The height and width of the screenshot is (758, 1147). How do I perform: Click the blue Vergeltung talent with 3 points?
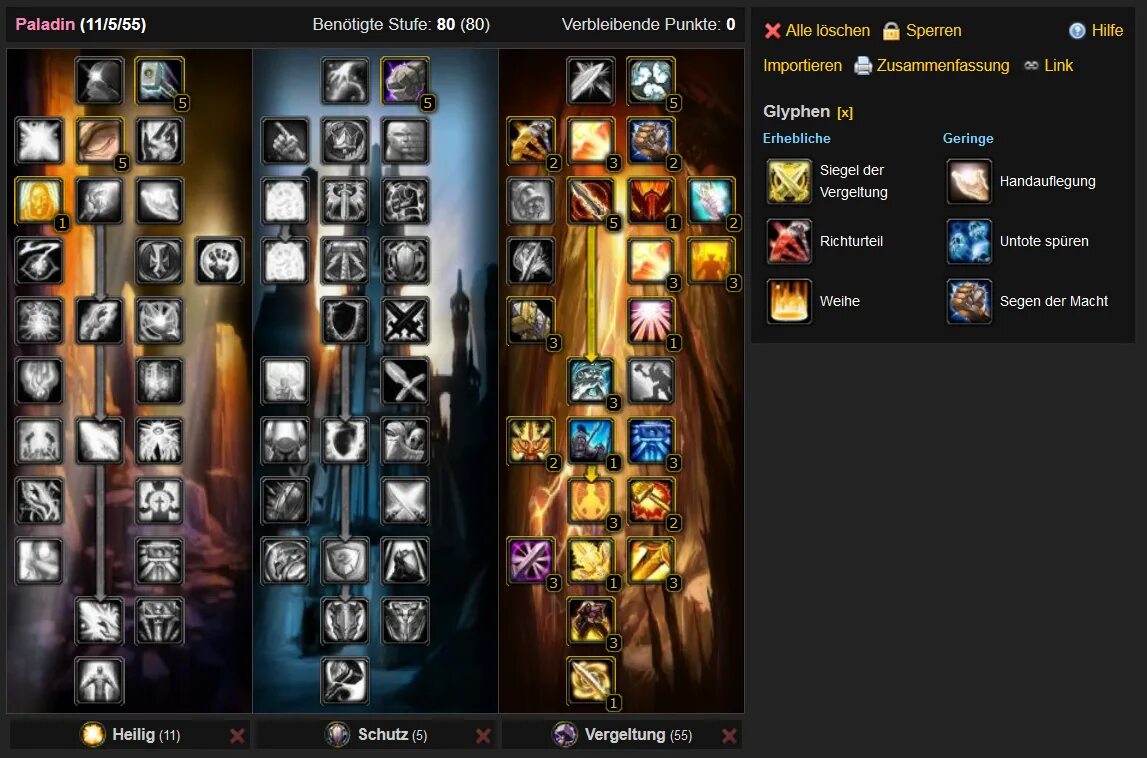(x=651, y=440)
